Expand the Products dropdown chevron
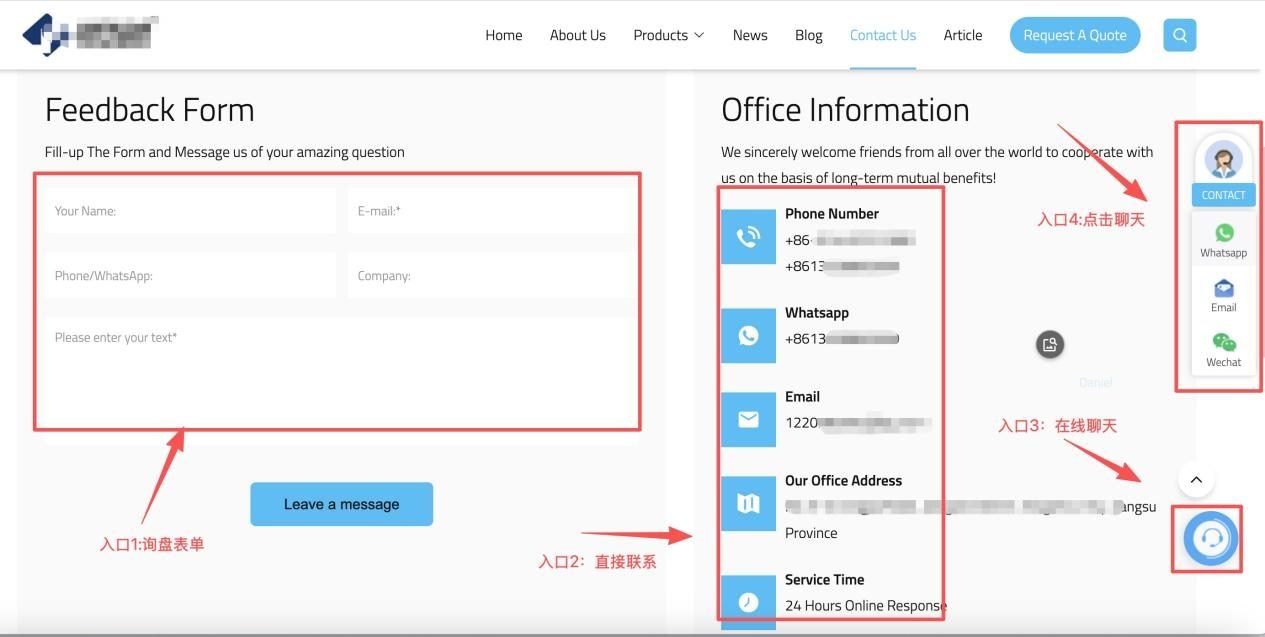Screen dimensions: 1265x637 pyautogui.click(x=699, y=35)
